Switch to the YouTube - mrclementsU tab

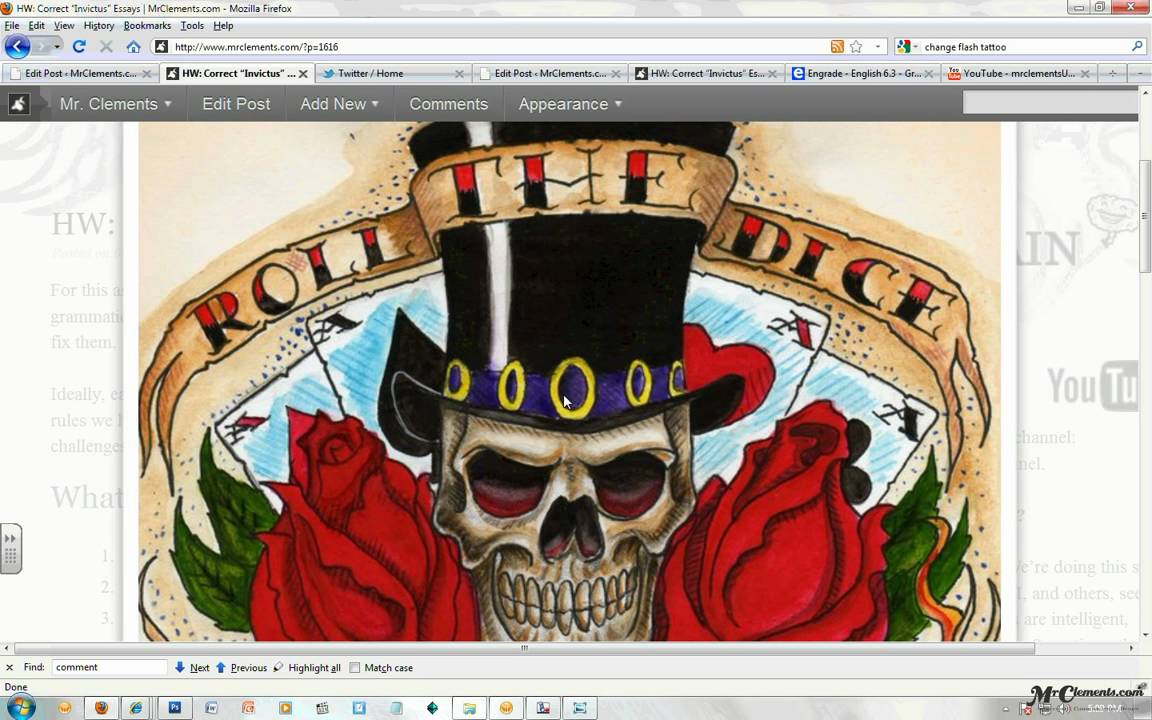click(1019, 73)
